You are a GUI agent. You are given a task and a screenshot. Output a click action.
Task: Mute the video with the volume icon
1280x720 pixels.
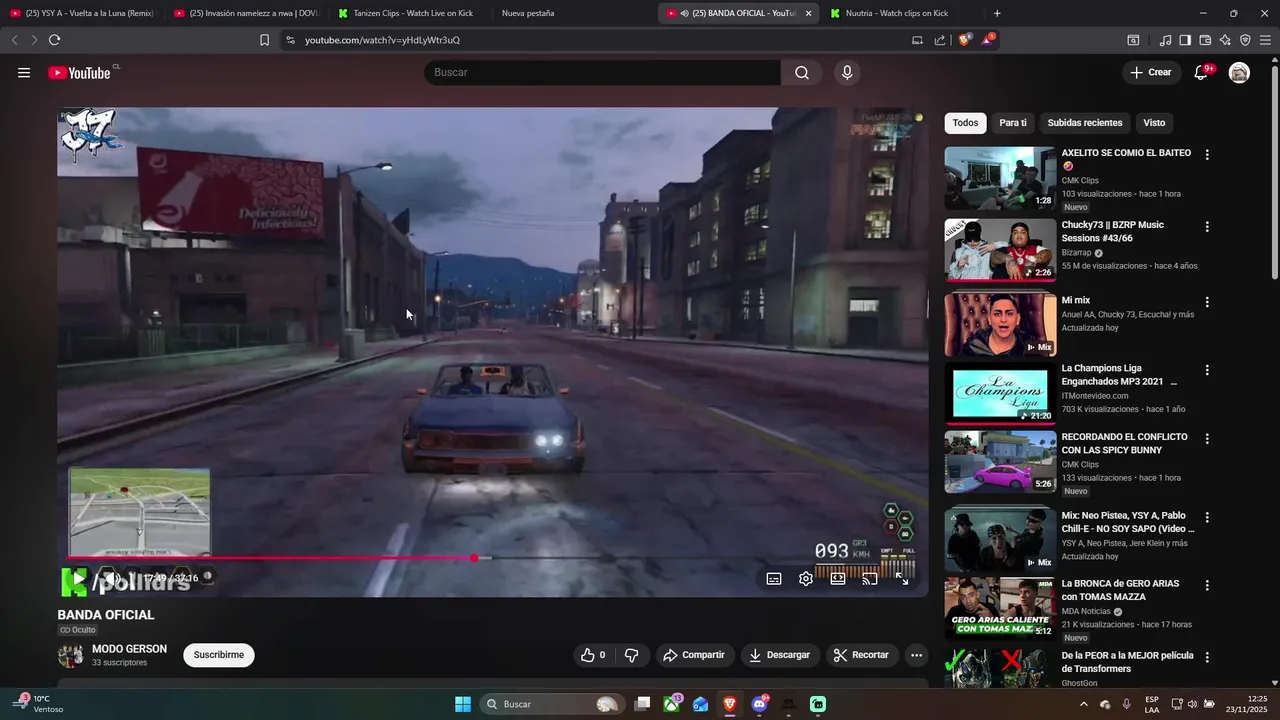coord(113,578)
